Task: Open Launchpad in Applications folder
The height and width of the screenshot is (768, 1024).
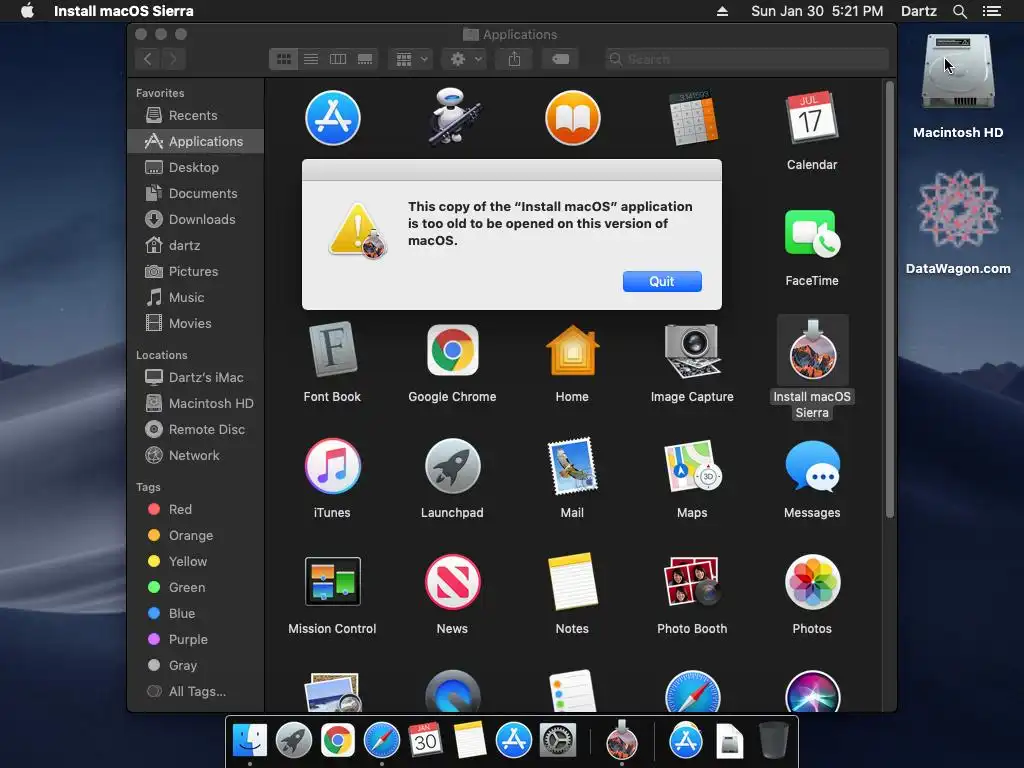Action: pos(453,466)
